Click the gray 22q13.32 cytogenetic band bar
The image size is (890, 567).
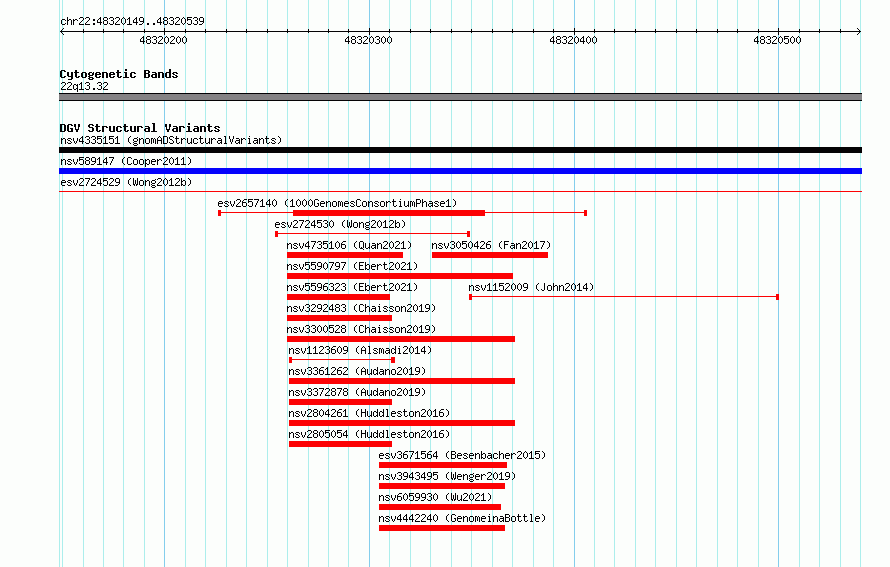tap(460, 97)
